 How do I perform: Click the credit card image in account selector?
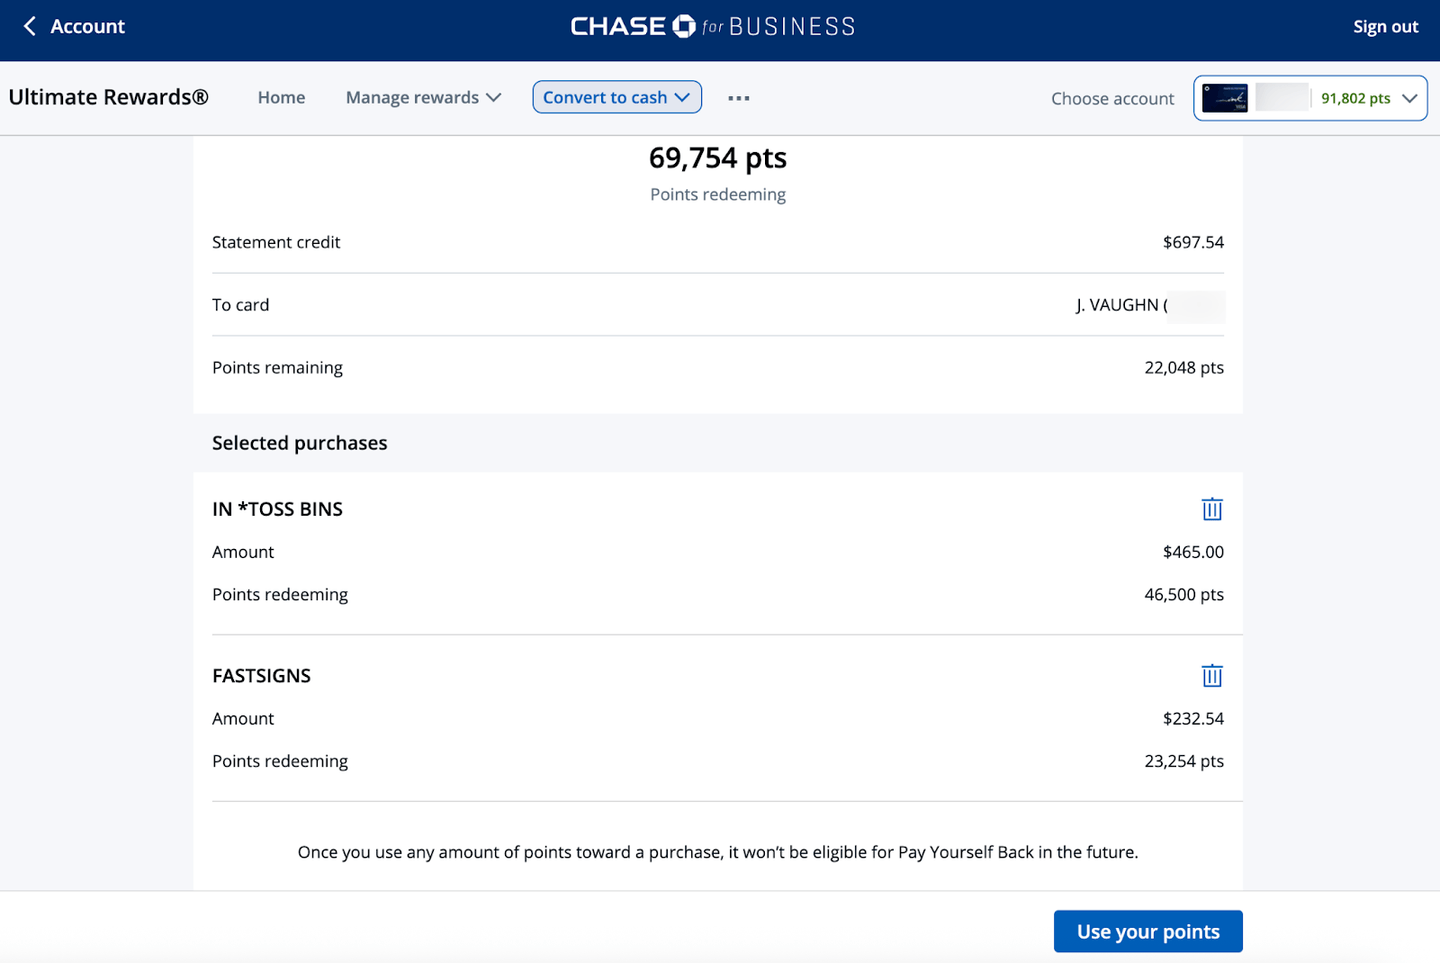(x=1224, y=98)
